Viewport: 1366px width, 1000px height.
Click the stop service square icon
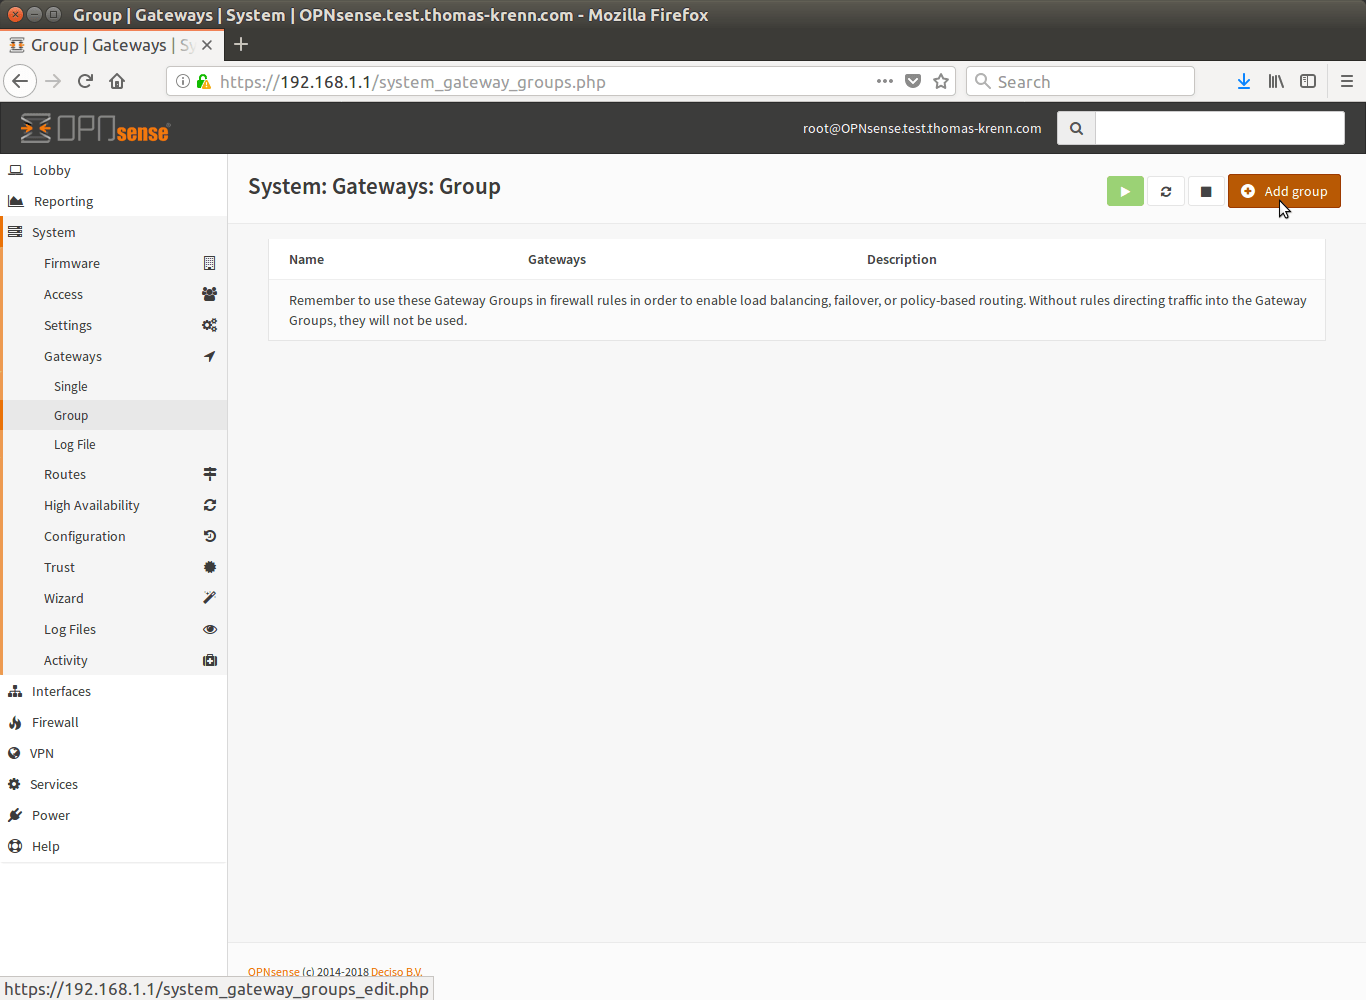tap(1206, 191)
